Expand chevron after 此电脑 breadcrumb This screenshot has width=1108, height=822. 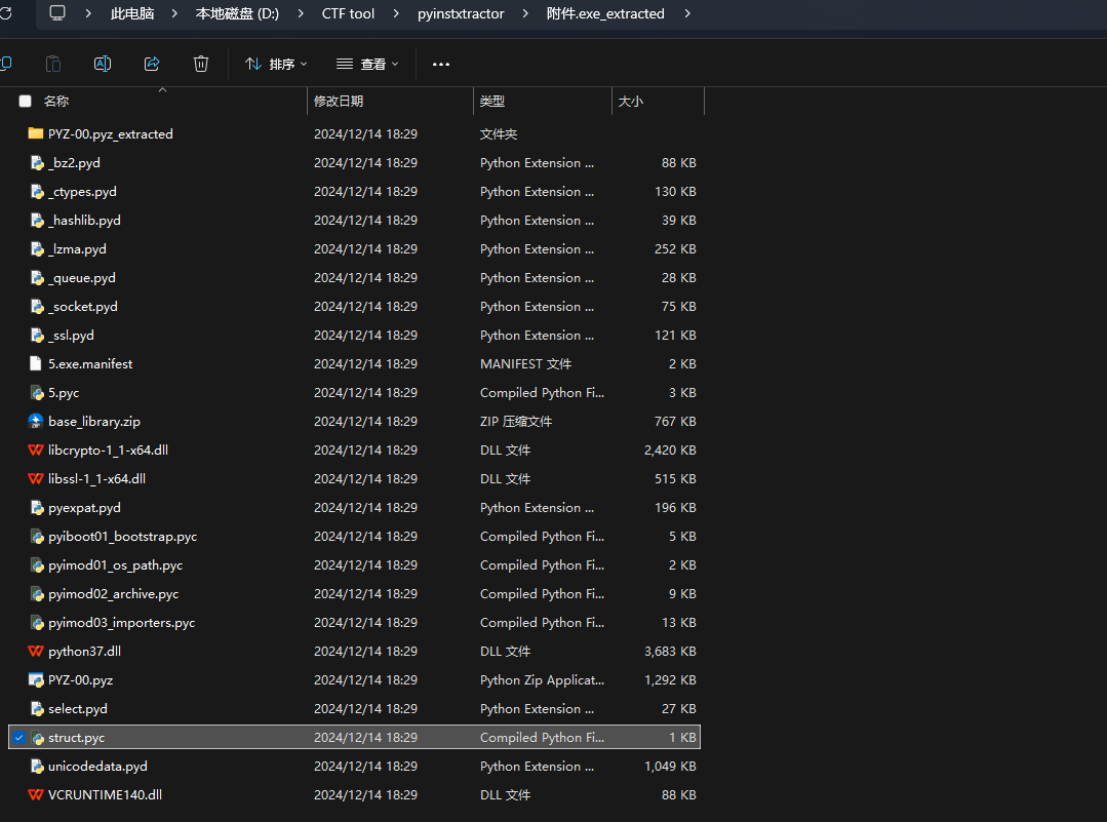click(x=175, y=13)
